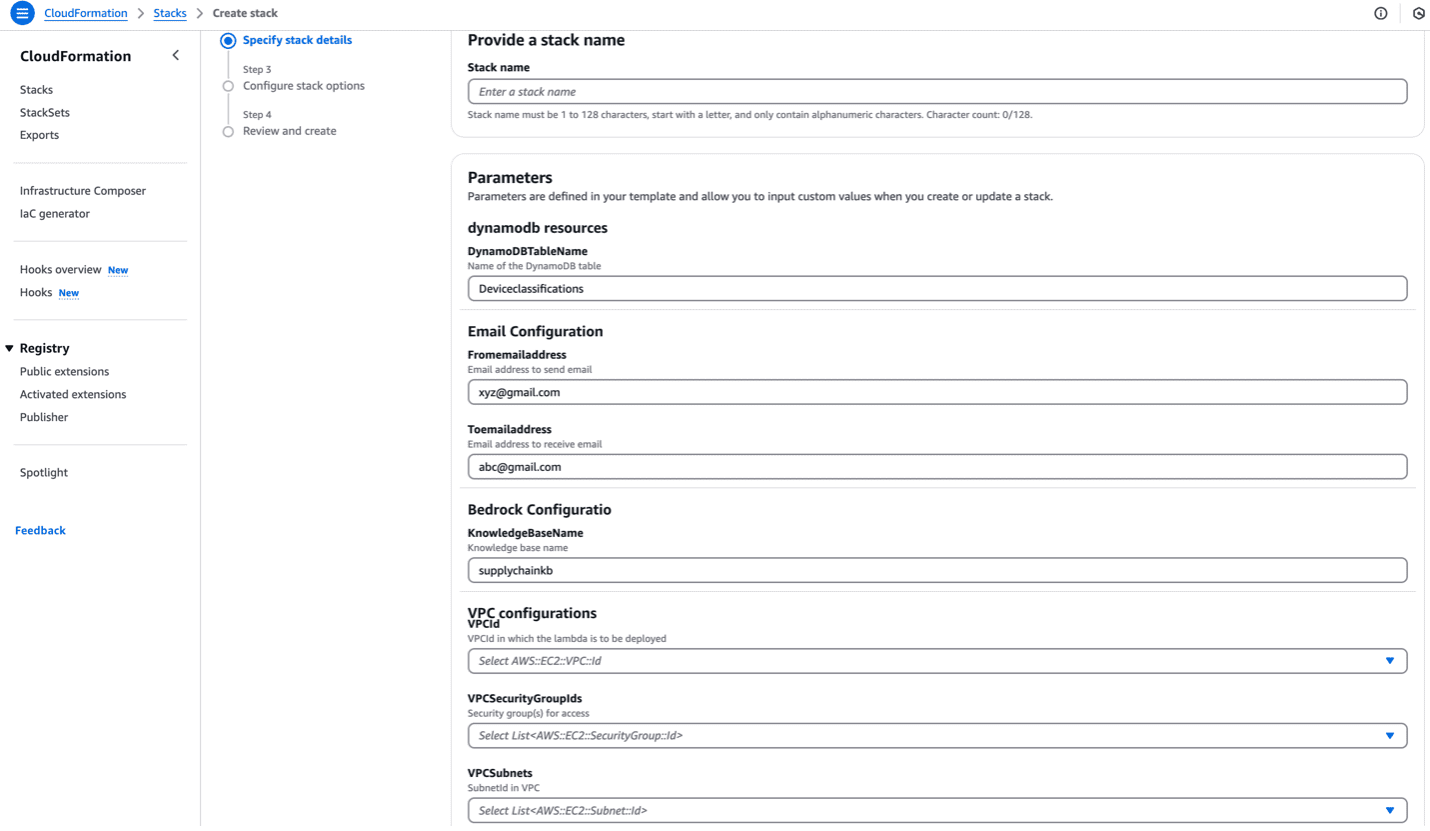
Task: Collapse the CloudFormation side navigation panel
Action: click(176, 56)
